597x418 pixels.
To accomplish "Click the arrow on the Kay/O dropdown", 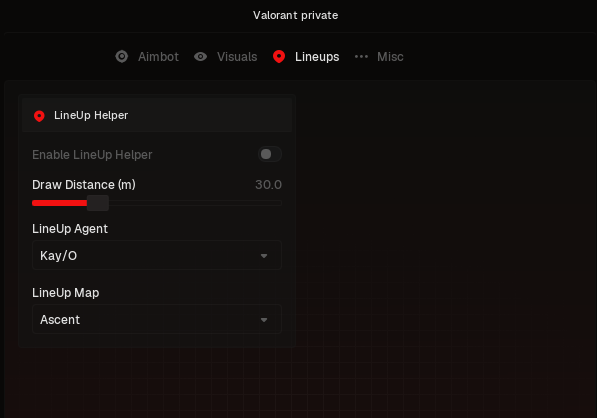I will tap(264, 256).
